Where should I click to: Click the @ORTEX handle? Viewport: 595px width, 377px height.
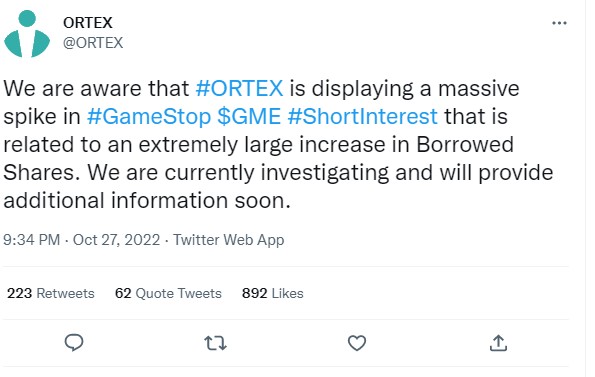[x=93, y=43]
